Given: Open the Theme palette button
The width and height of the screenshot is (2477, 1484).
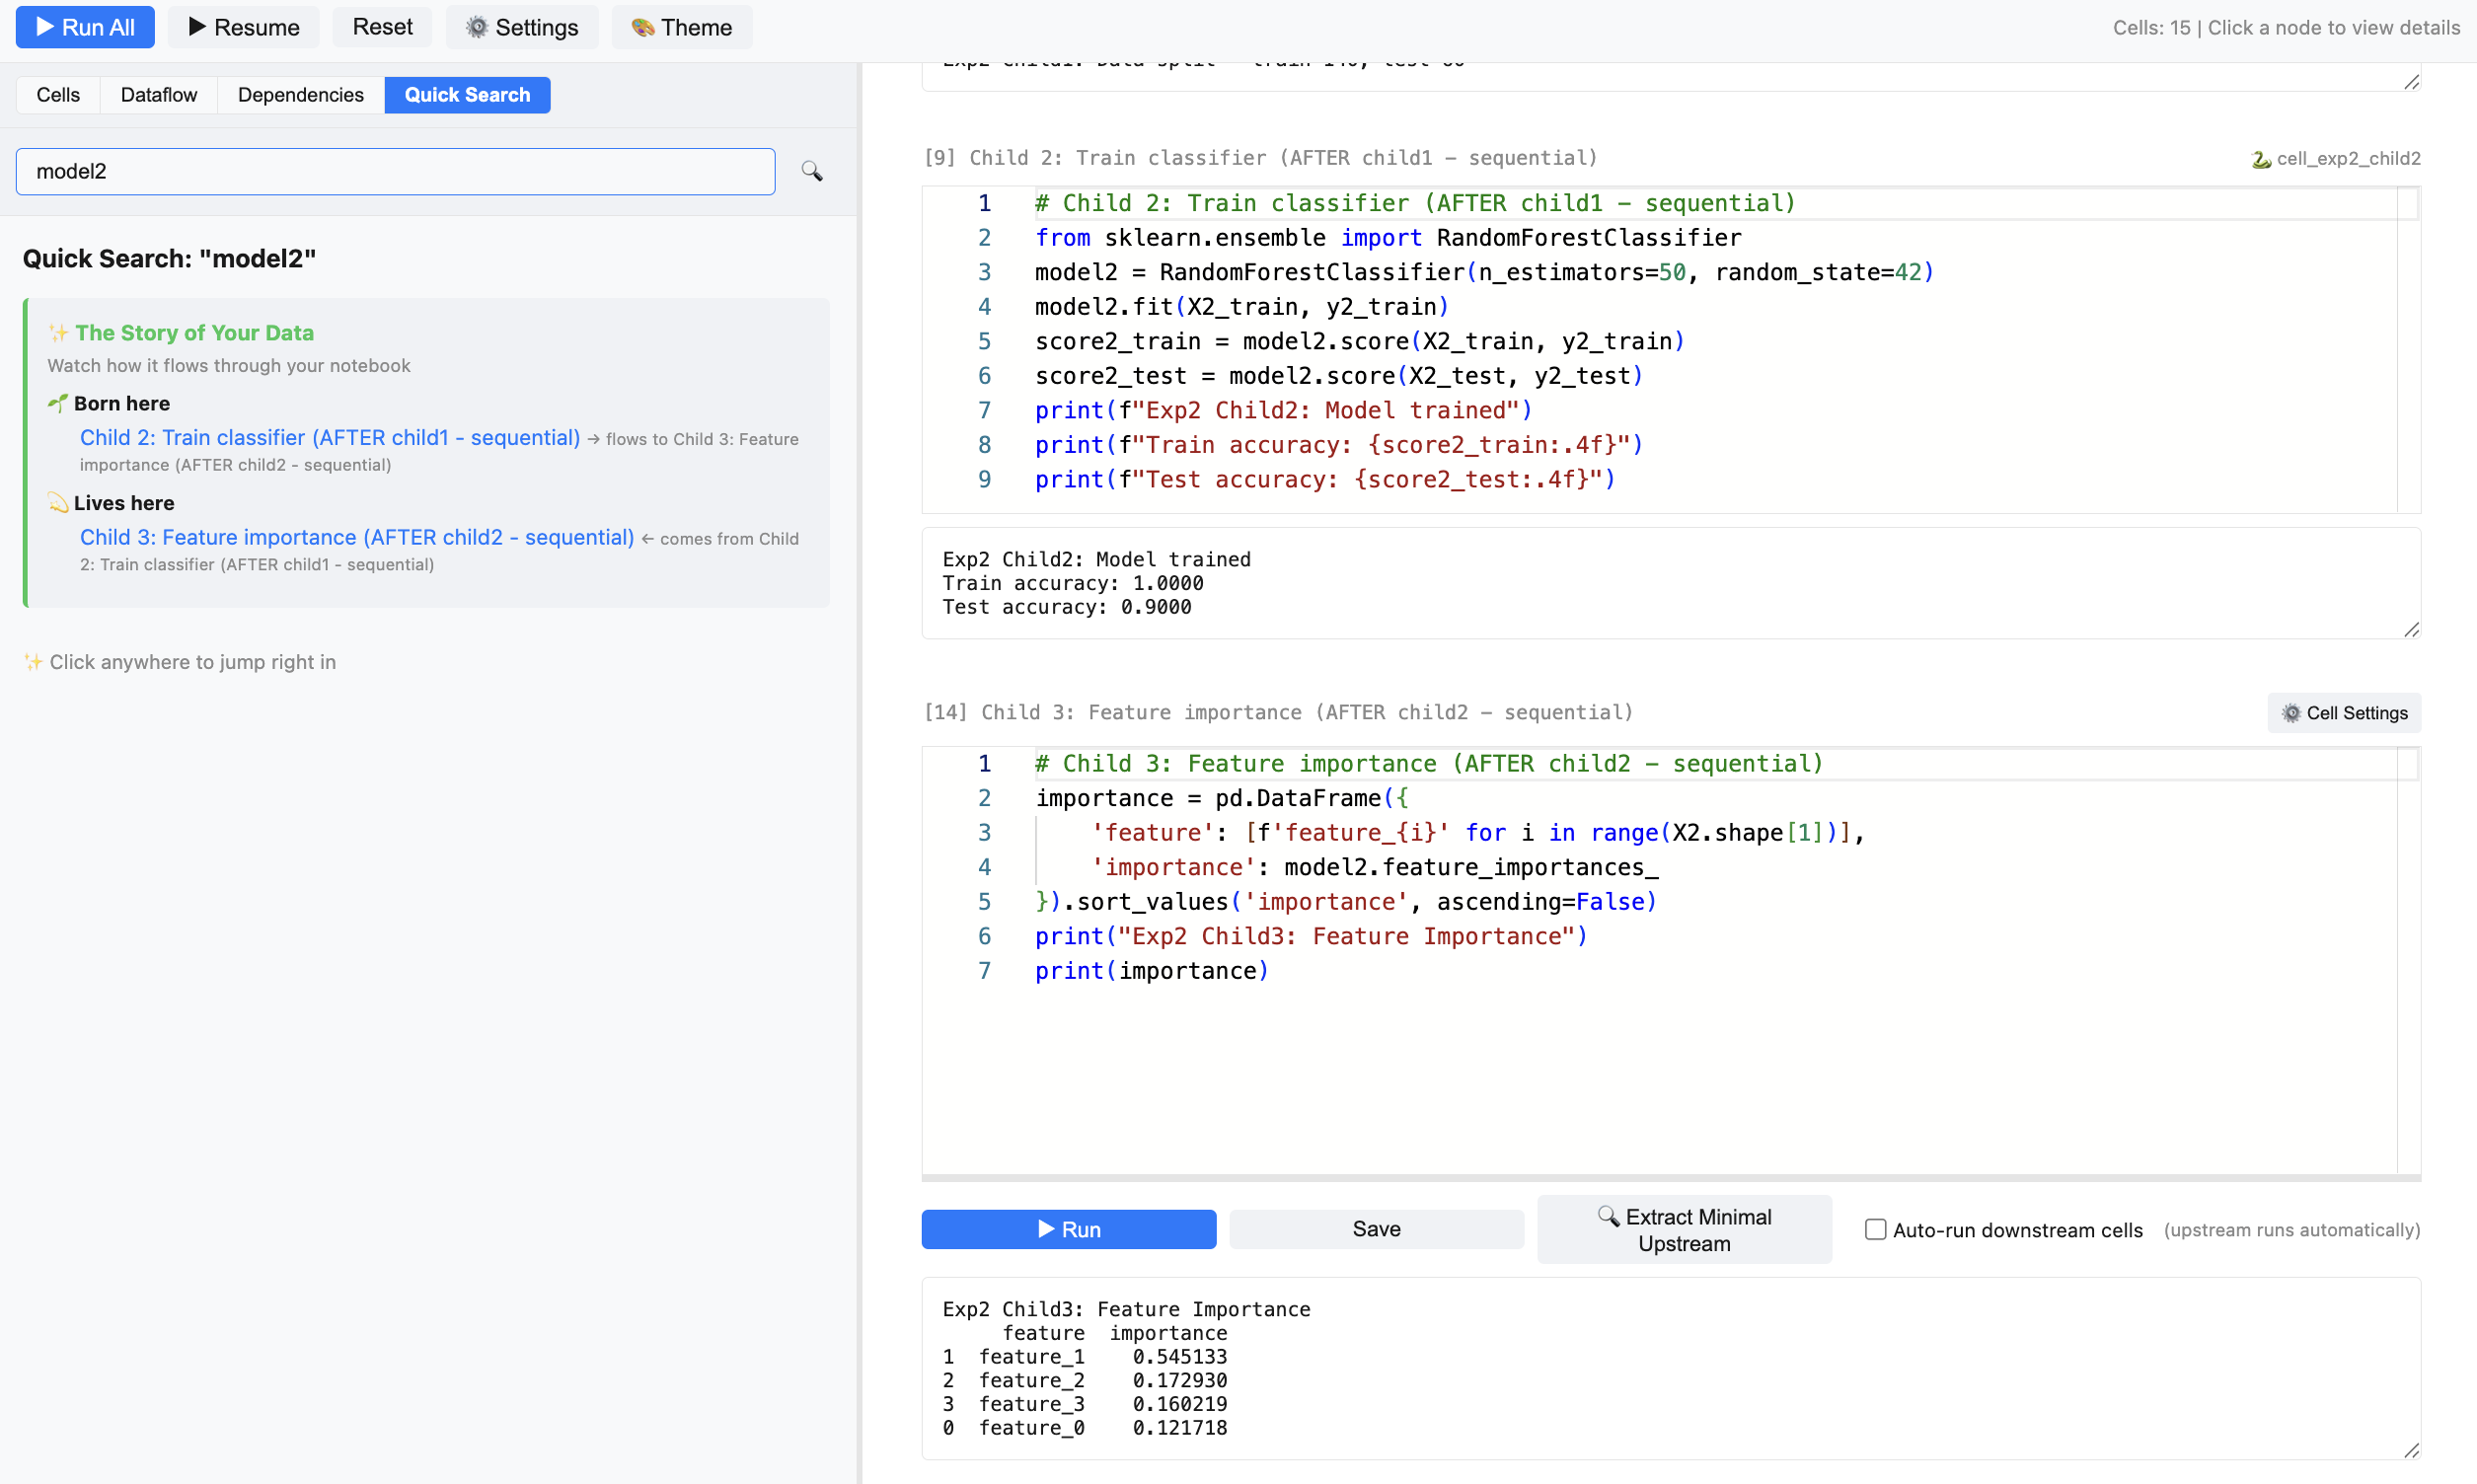Looking at the screenshot, I should 681,27.
